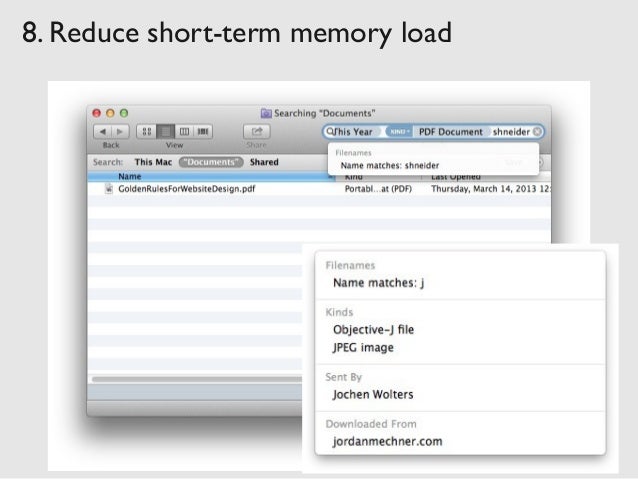Viewport: 638px width, 479px height.
Task: Select the This Year search token
Action: coord(353,131)
